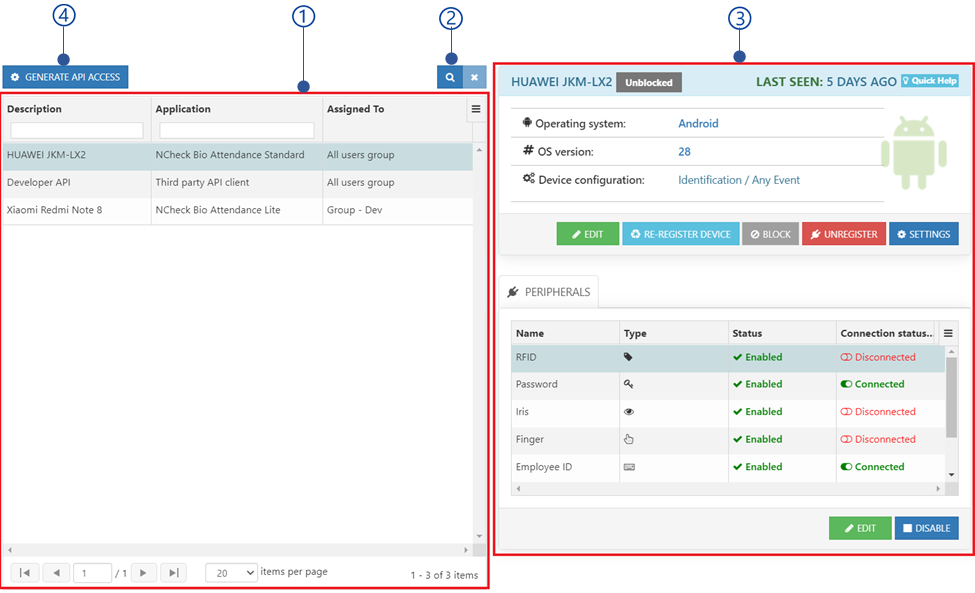Click the search magnifier icon button

click(x=450, y=78)
